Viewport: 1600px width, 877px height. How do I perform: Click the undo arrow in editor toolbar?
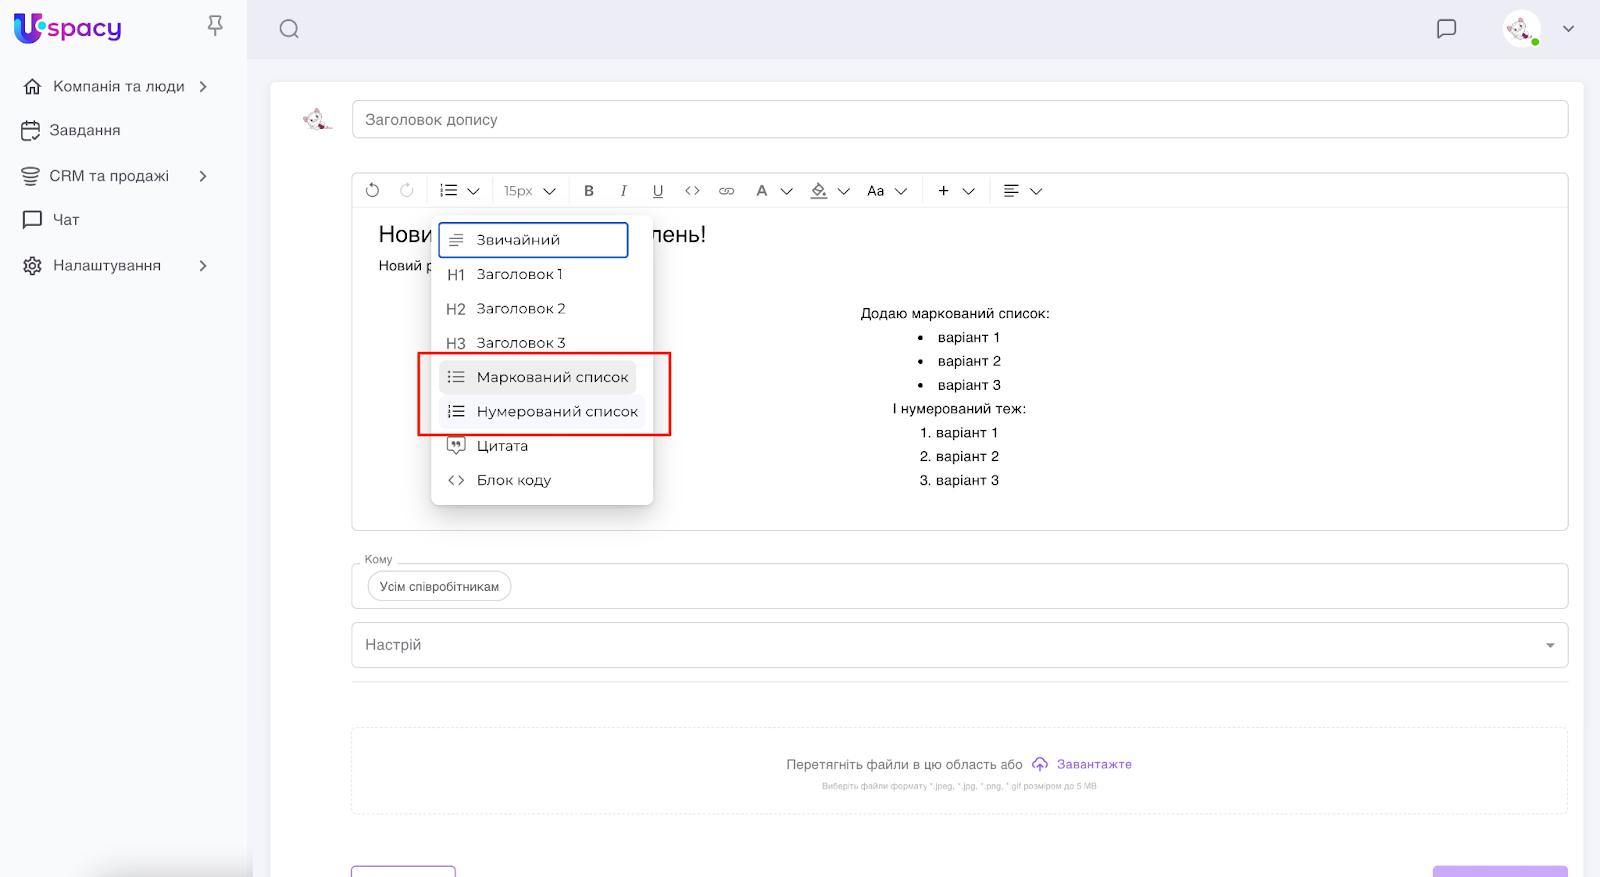point(372,190)
